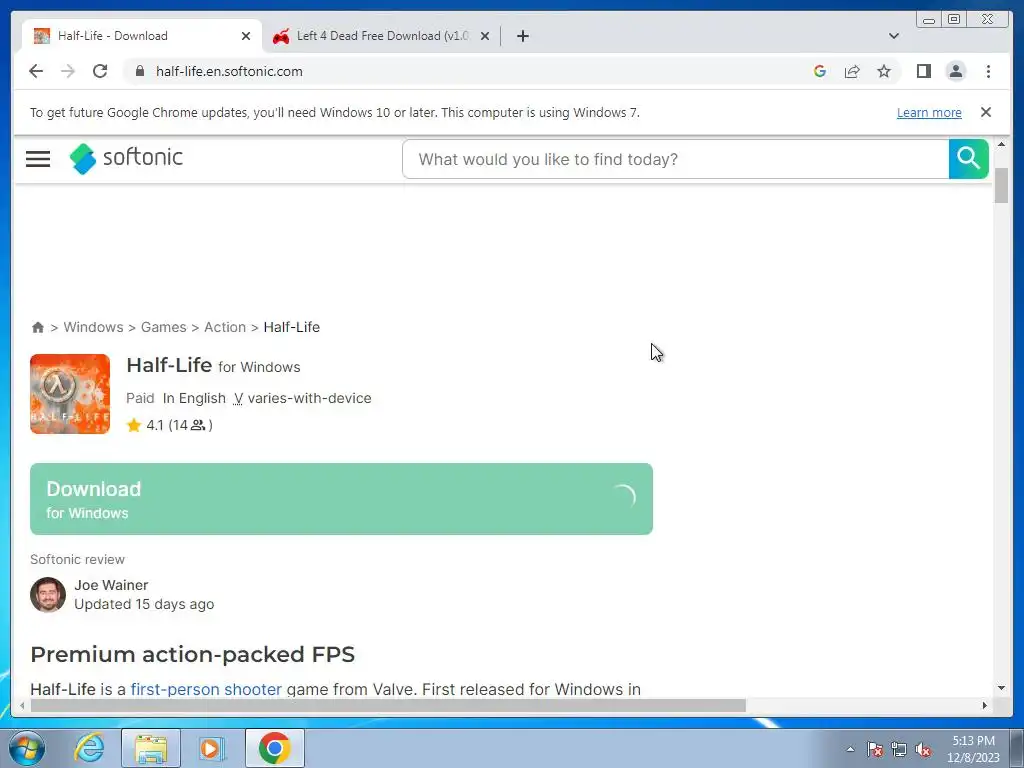Viewport: 1024px width, 768px height.
Task: Open the network tray icon
Action: click(x=899, y=749)
